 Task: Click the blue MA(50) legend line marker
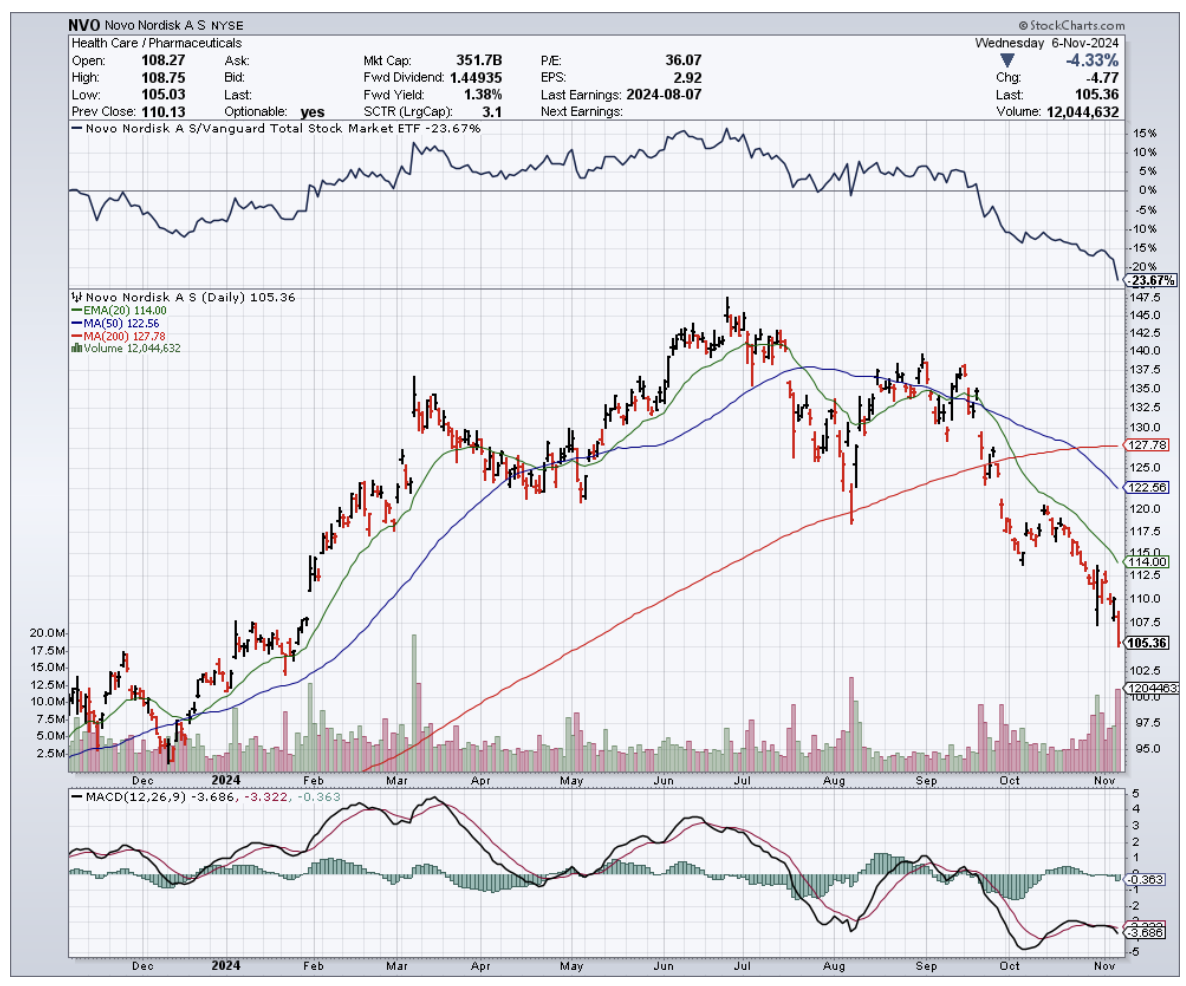[x=75, y=324]
